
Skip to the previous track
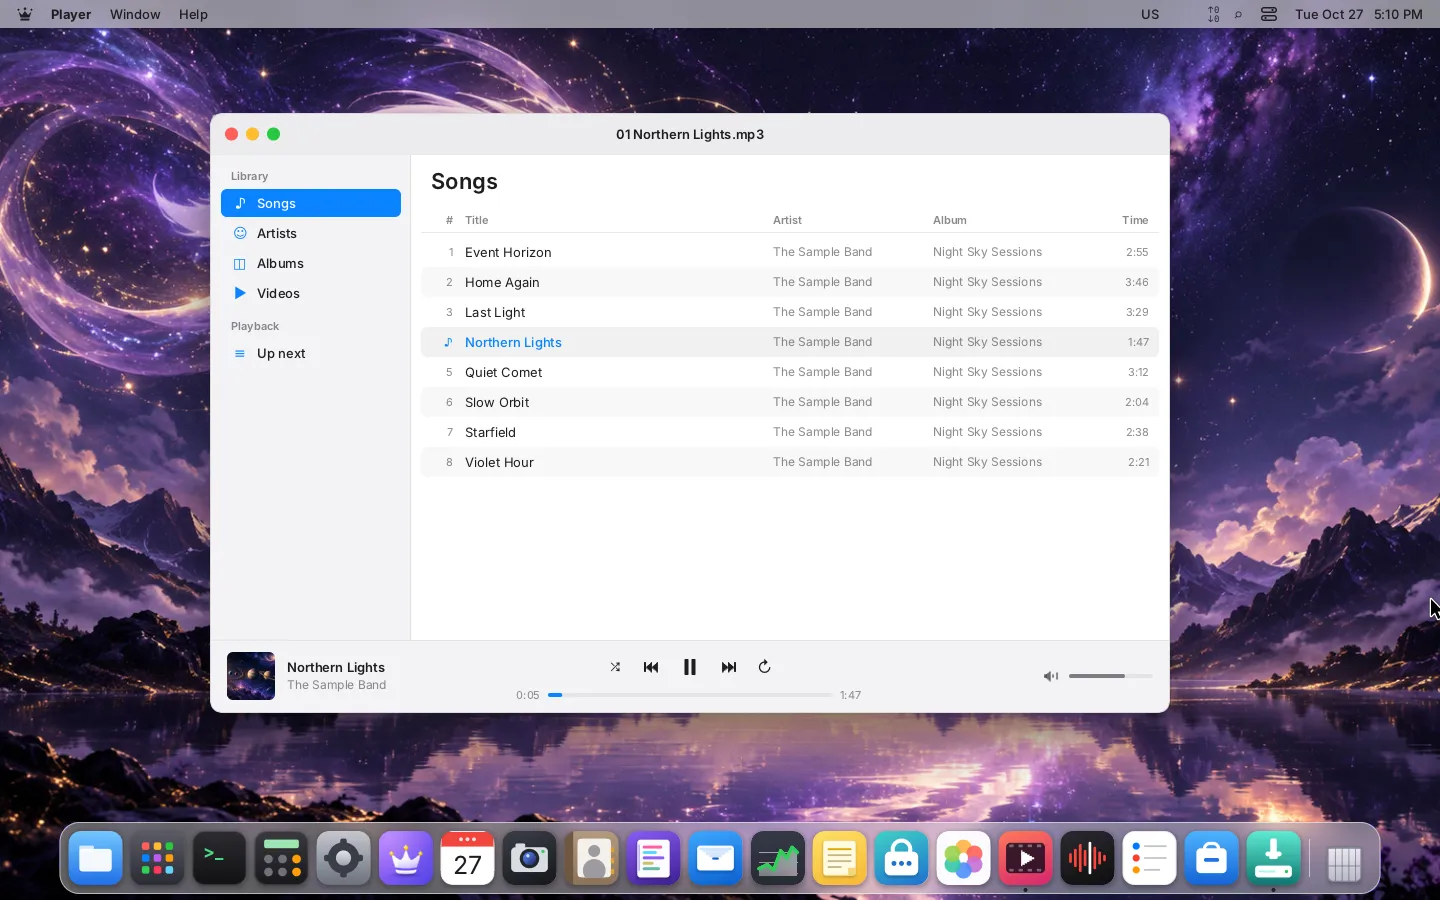[651, 667]
